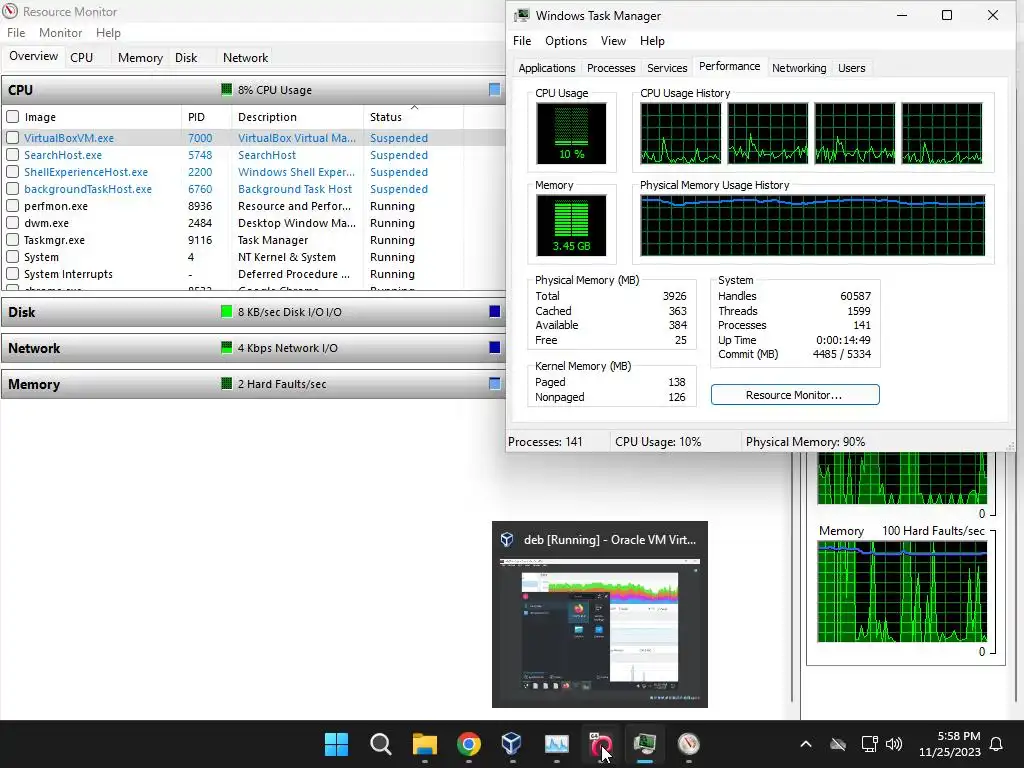Open taskbar Search
Viewport: 1024px width, 768px height.
[x=380, y=744]
